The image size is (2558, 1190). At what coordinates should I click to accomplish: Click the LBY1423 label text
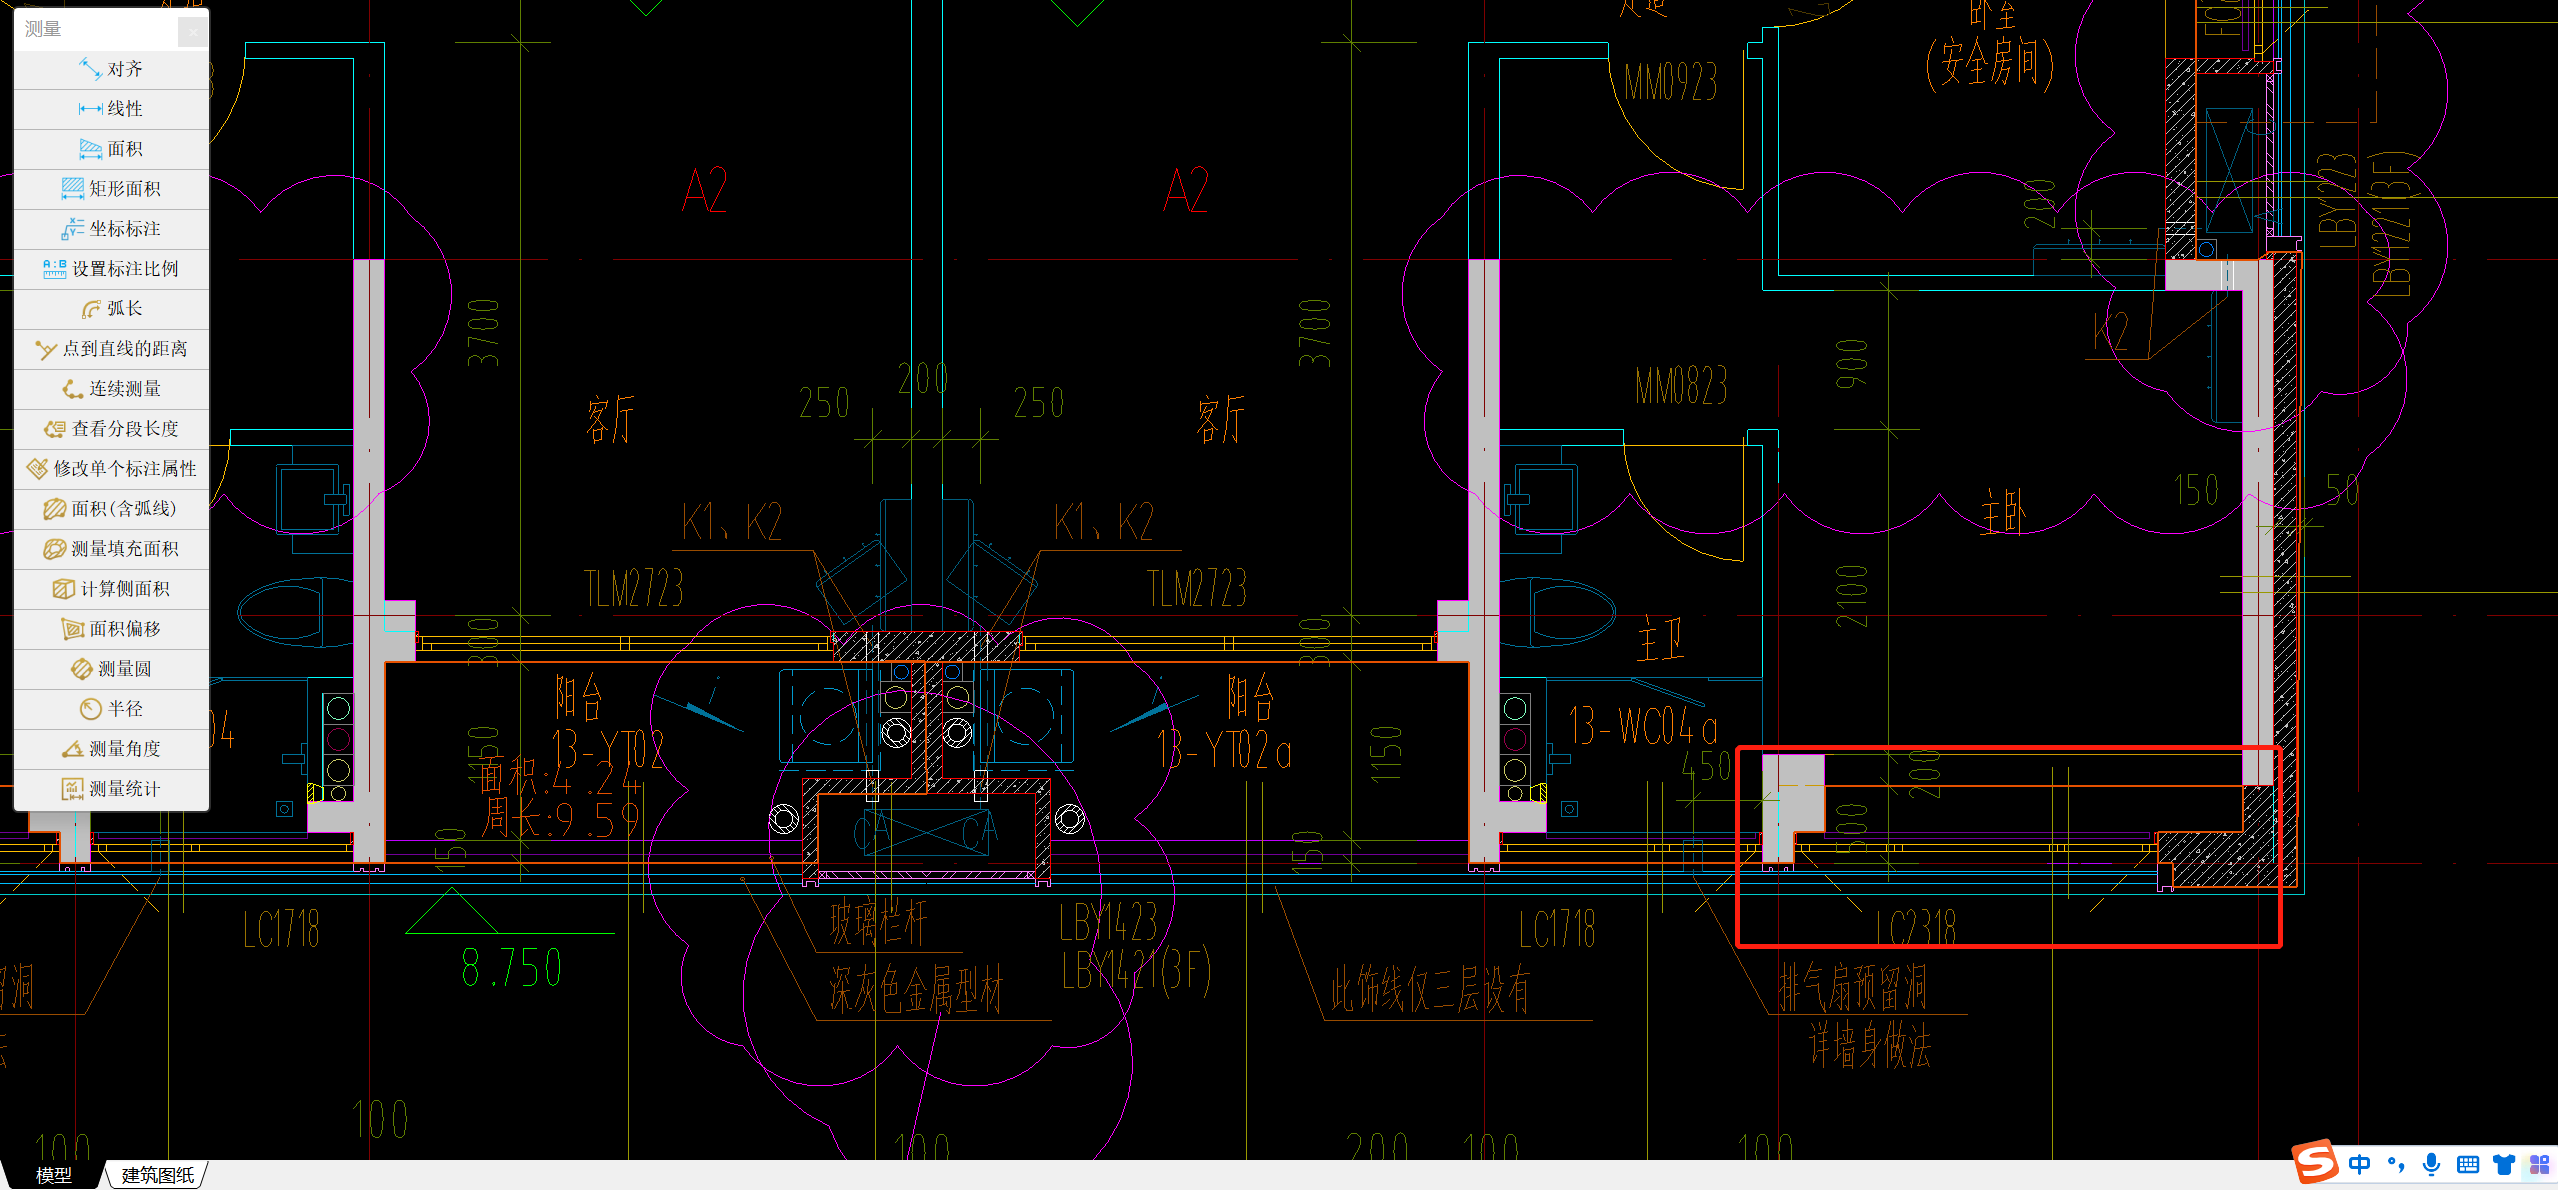(1109, 922)
